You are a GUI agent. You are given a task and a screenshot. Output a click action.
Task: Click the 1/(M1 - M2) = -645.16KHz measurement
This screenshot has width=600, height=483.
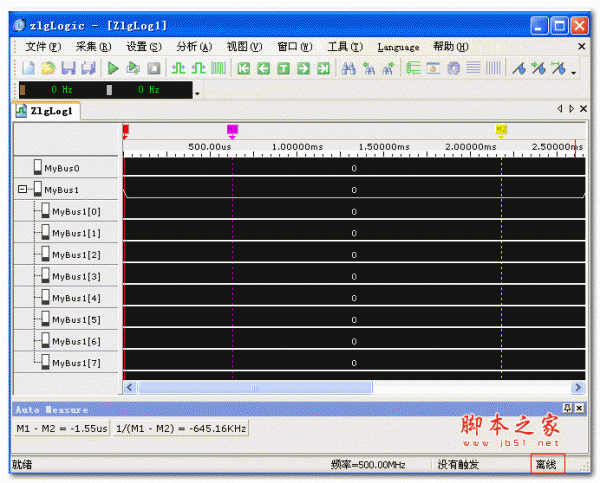pos(181,428)
